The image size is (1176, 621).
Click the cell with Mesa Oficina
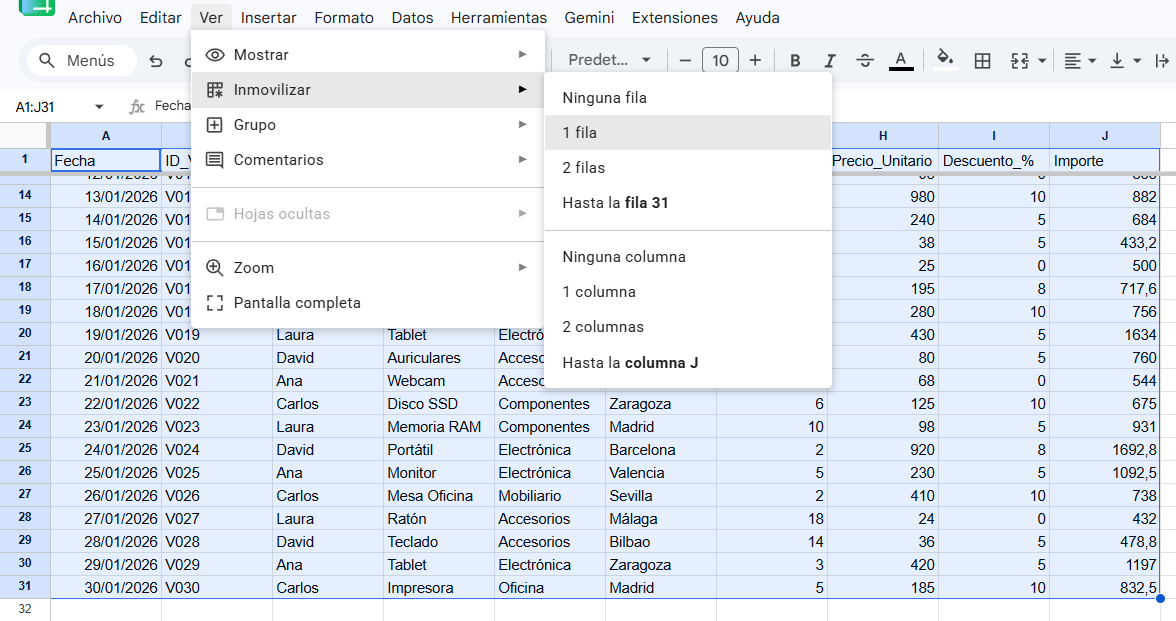439,496
